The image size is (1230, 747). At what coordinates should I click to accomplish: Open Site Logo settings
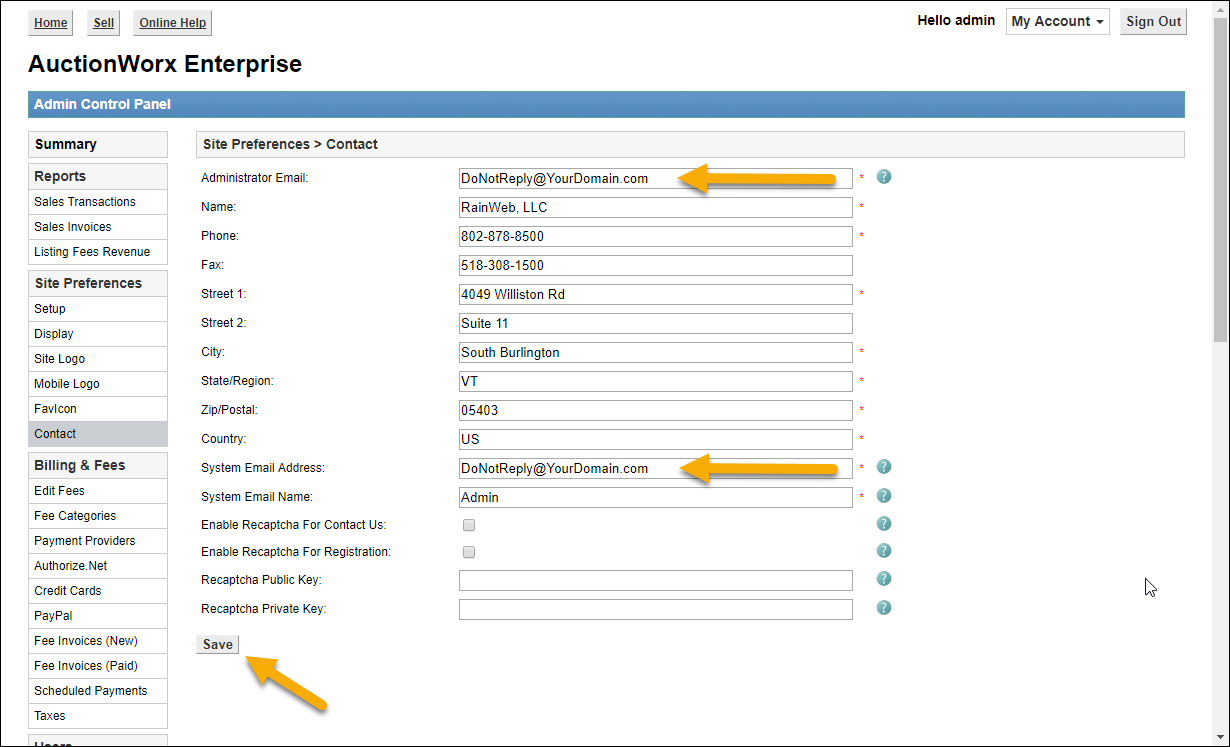98,359
